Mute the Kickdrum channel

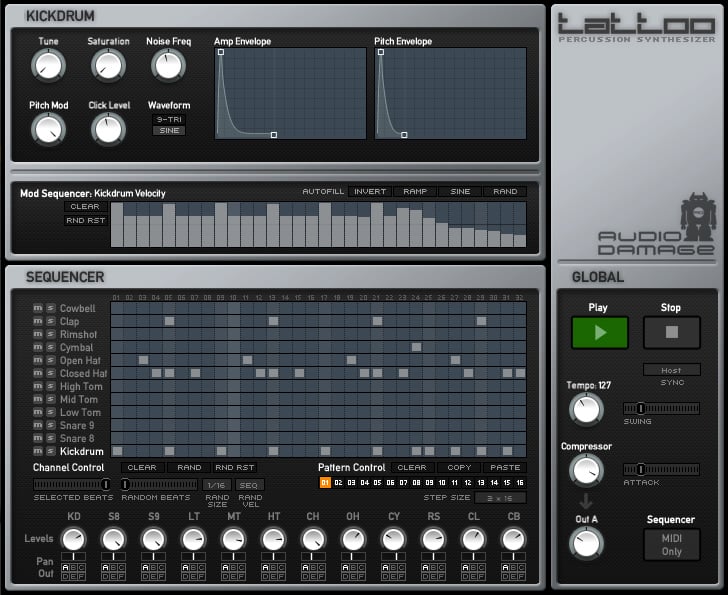click(38, 452)
